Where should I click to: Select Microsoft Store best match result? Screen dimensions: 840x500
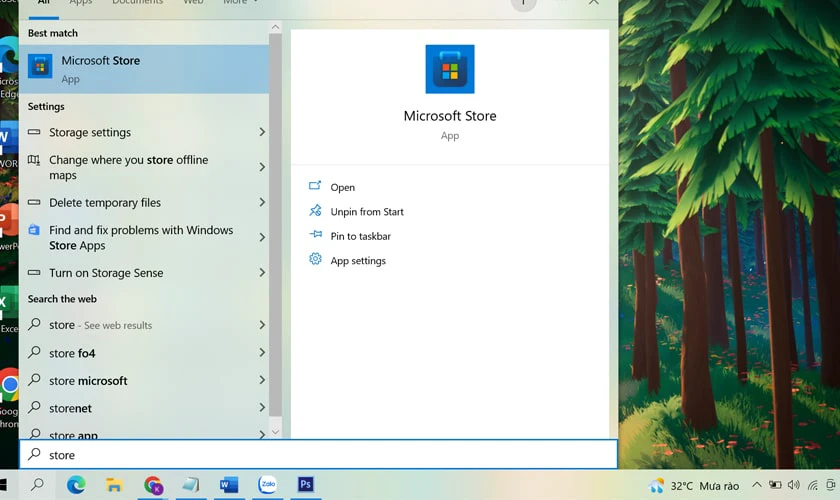tap(144, 69)
